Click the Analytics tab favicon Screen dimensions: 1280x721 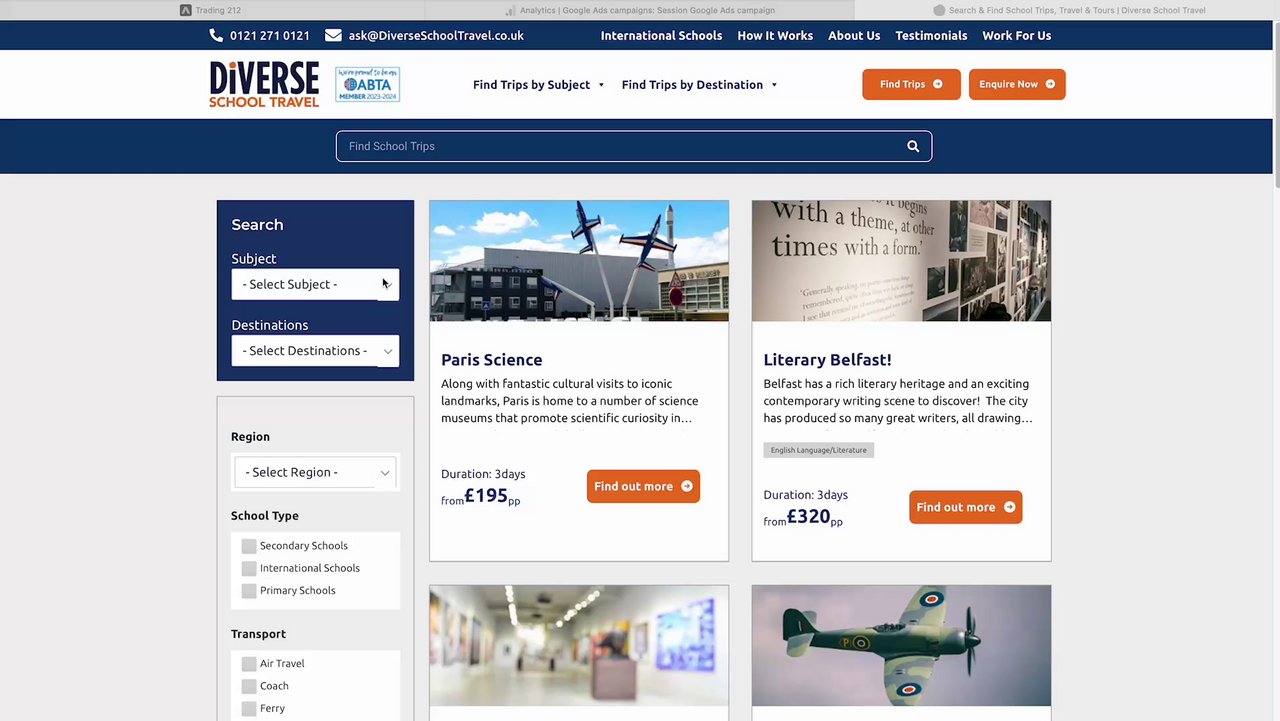coord(510,10)
